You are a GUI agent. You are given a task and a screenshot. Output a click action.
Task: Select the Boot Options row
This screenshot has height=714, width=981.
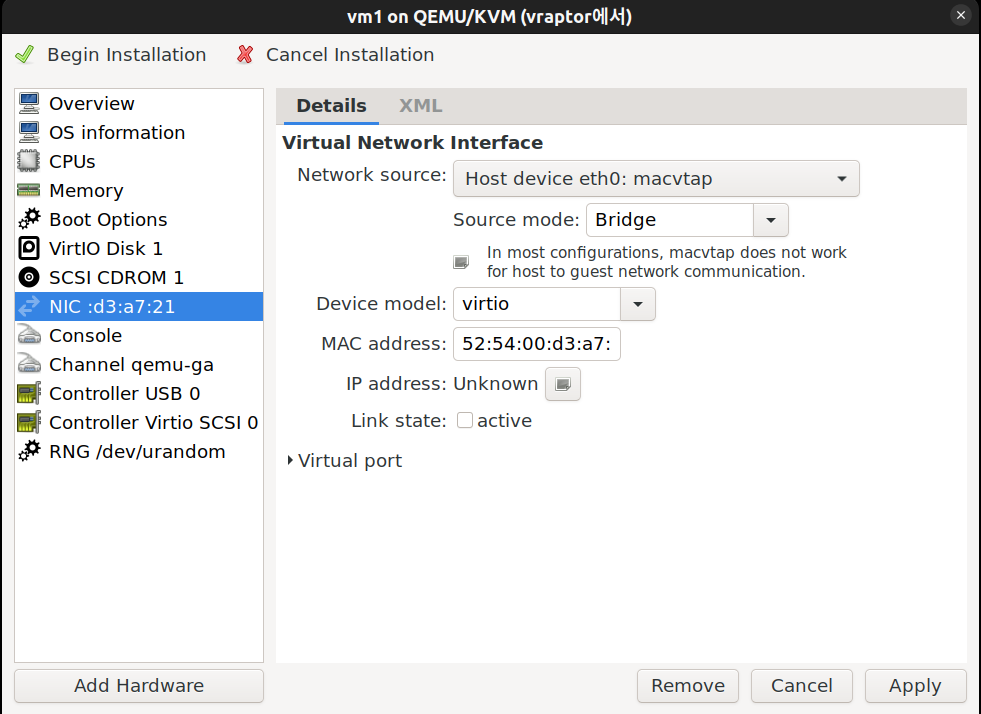pyautogui.click(x=139, y=219)
